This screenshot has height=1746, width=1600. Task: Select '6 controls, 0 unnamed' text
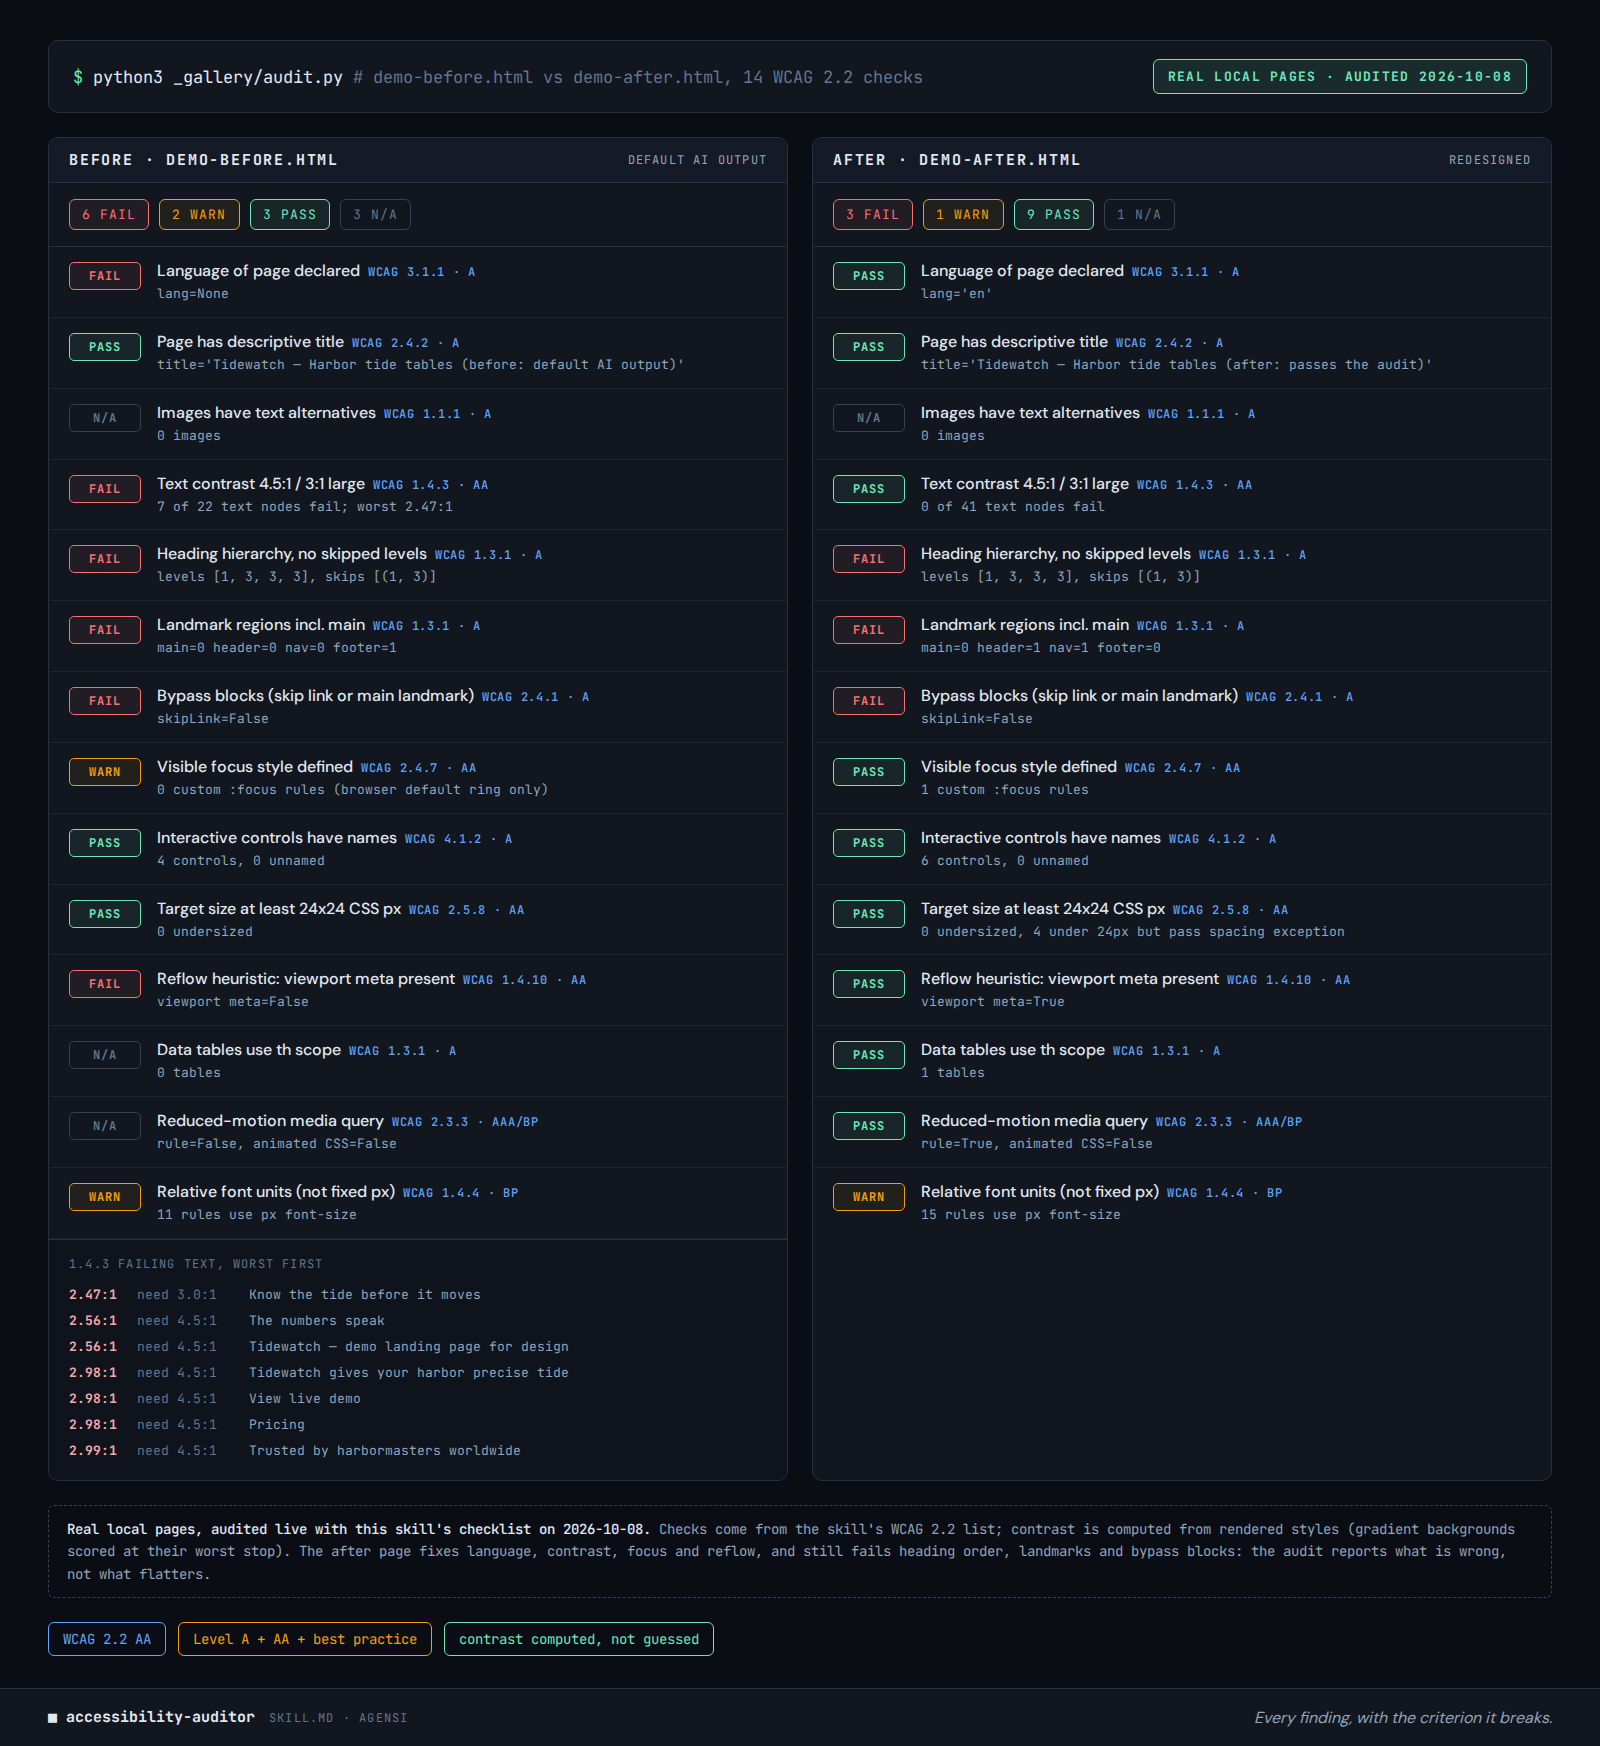tap(1005, 861)
